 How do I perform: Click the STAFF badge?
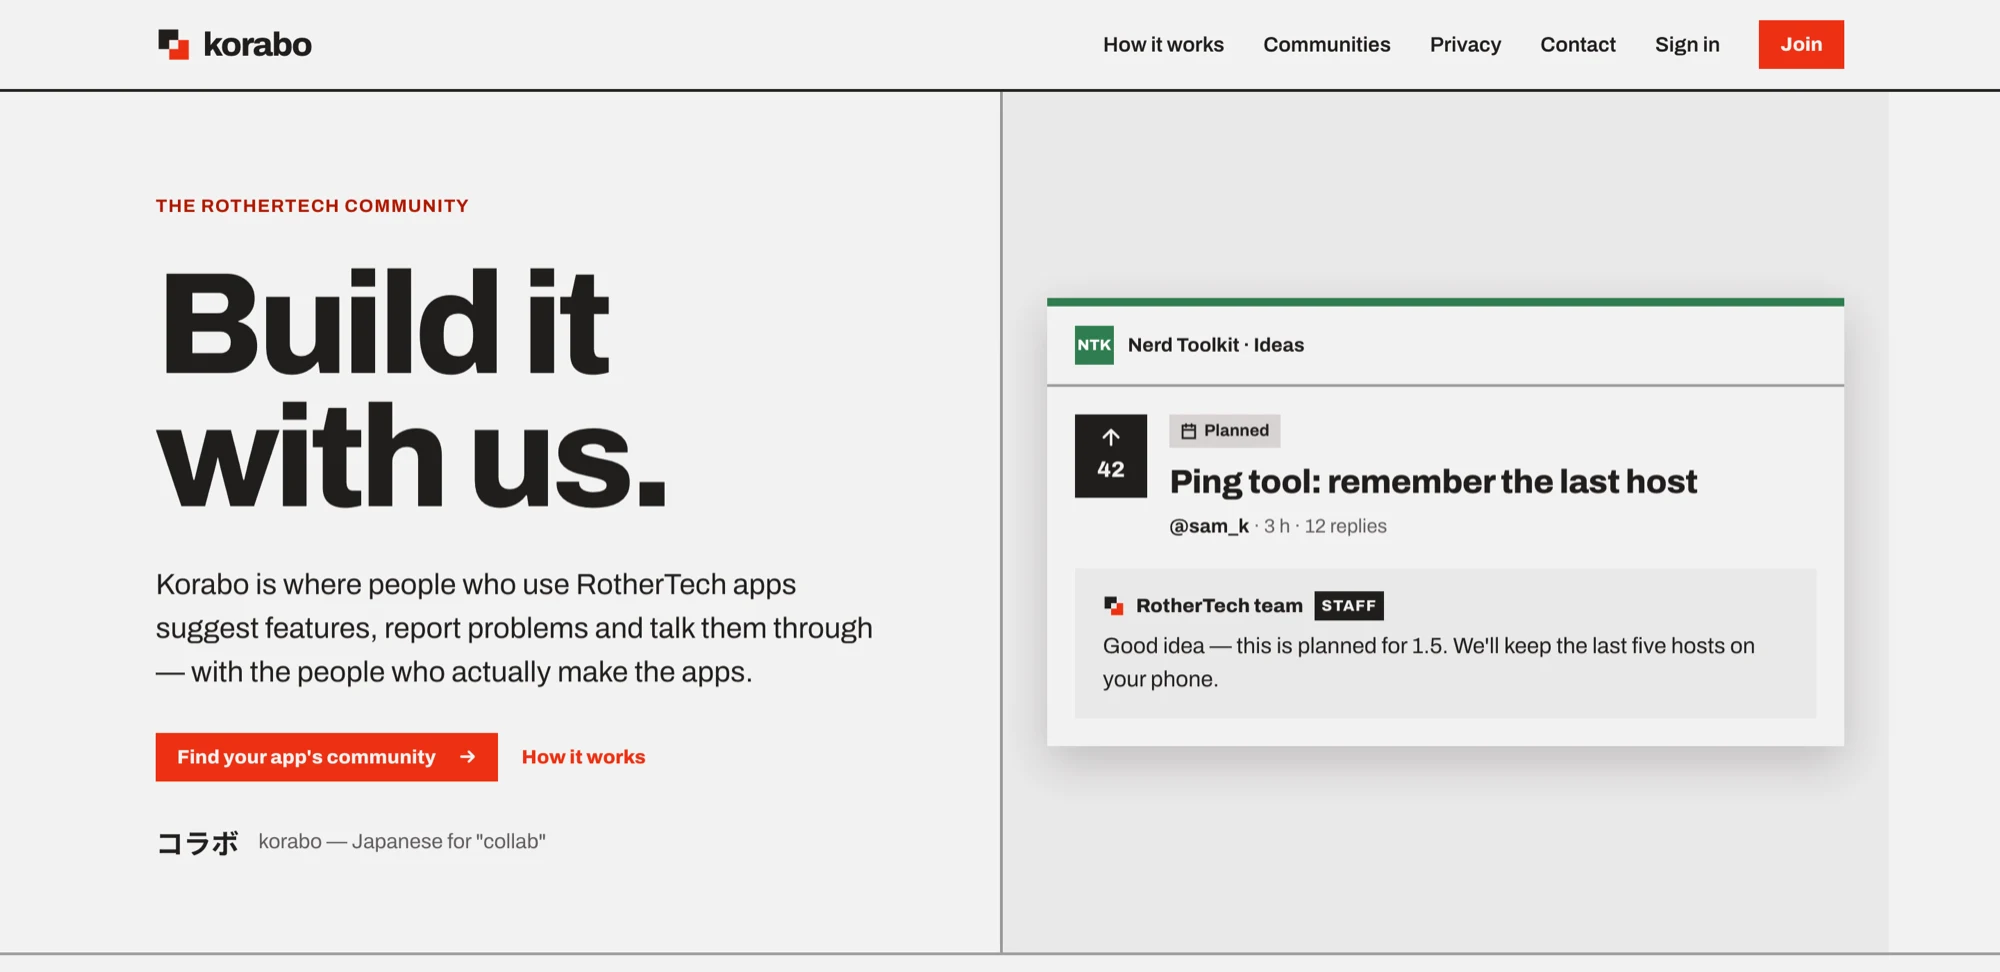1348,606
